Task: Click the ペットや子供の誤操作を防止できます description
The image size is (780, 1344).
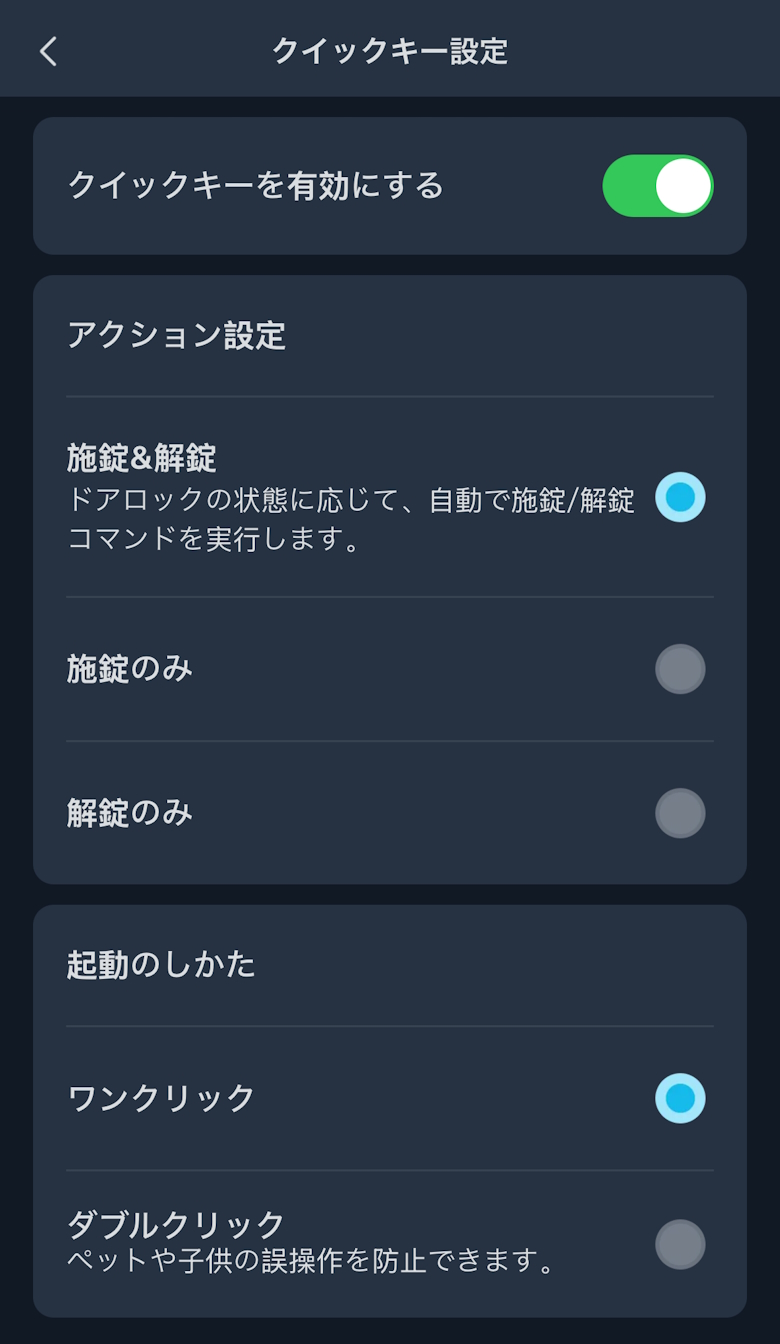Action: [x=310, y=1260]
